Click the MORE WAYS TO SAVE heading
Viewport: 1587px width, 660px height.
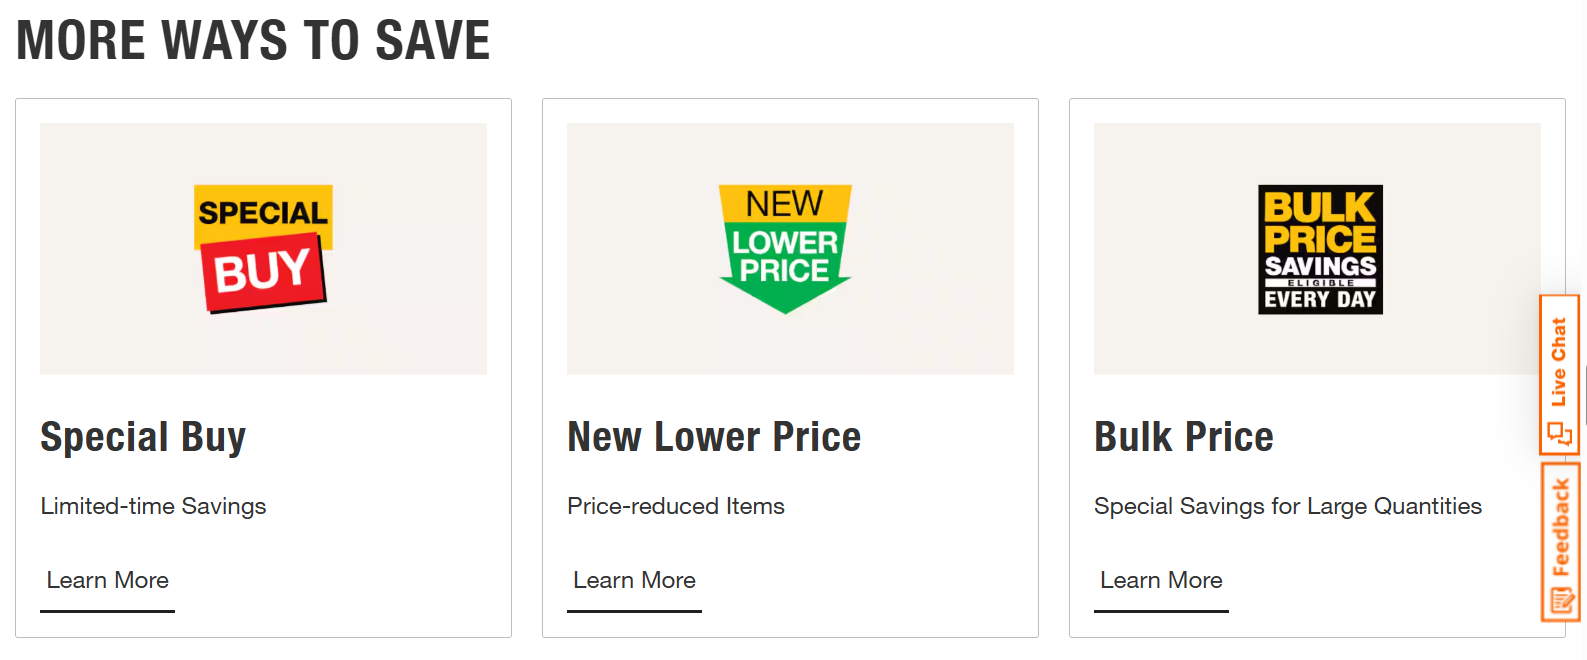click(x=253, y=40)
